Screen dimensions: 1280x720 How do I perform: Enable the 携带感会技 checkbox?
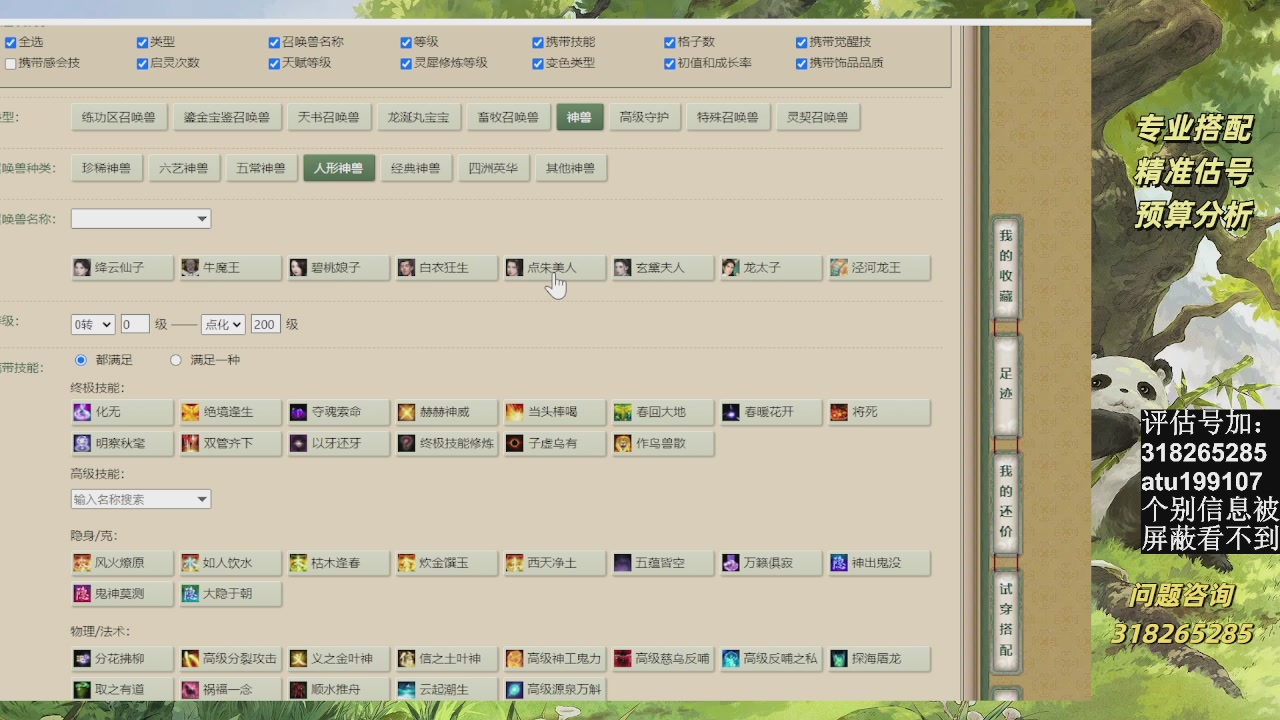tap(11, 63)
